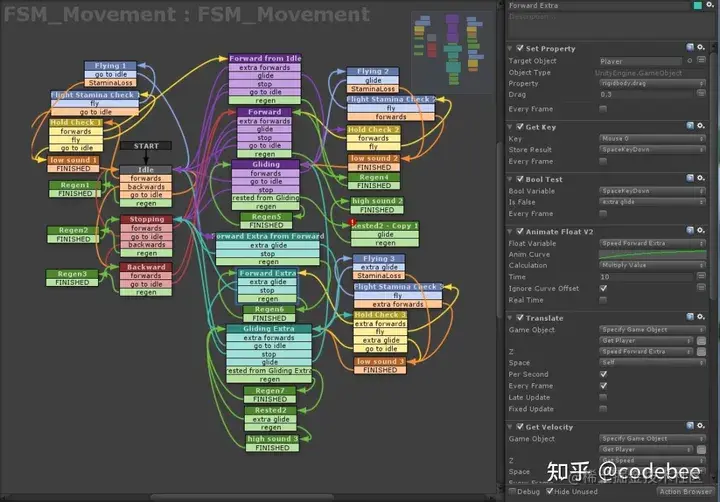Viewport: 720px width, 502px height.
Task: Open the Calculation dropdown showing Multiply Value
Action: coord(652,265)
